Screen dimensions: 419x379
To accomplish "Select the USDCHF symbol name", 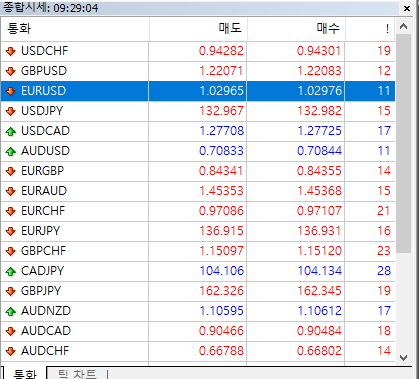I will [44, 51].
